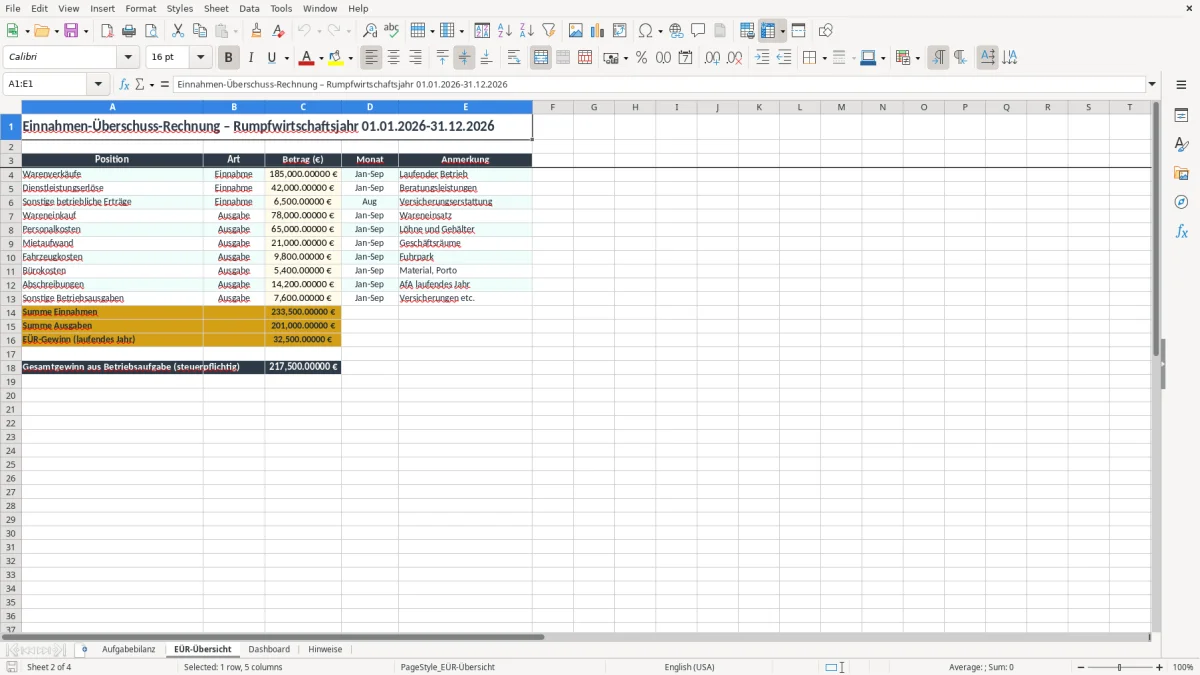The image size is (1200, 675).
Task: Sort ascending with the A-Z icon
Action: tap(504, 31)
